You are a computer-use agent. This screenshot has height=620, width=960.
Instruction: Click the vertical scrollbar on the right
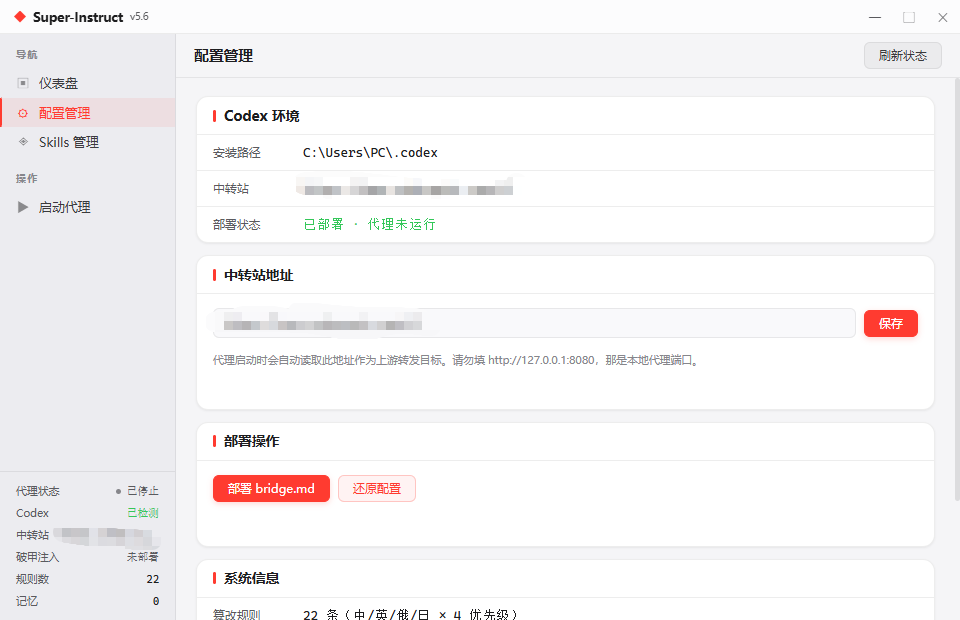(x=956, y=288)
